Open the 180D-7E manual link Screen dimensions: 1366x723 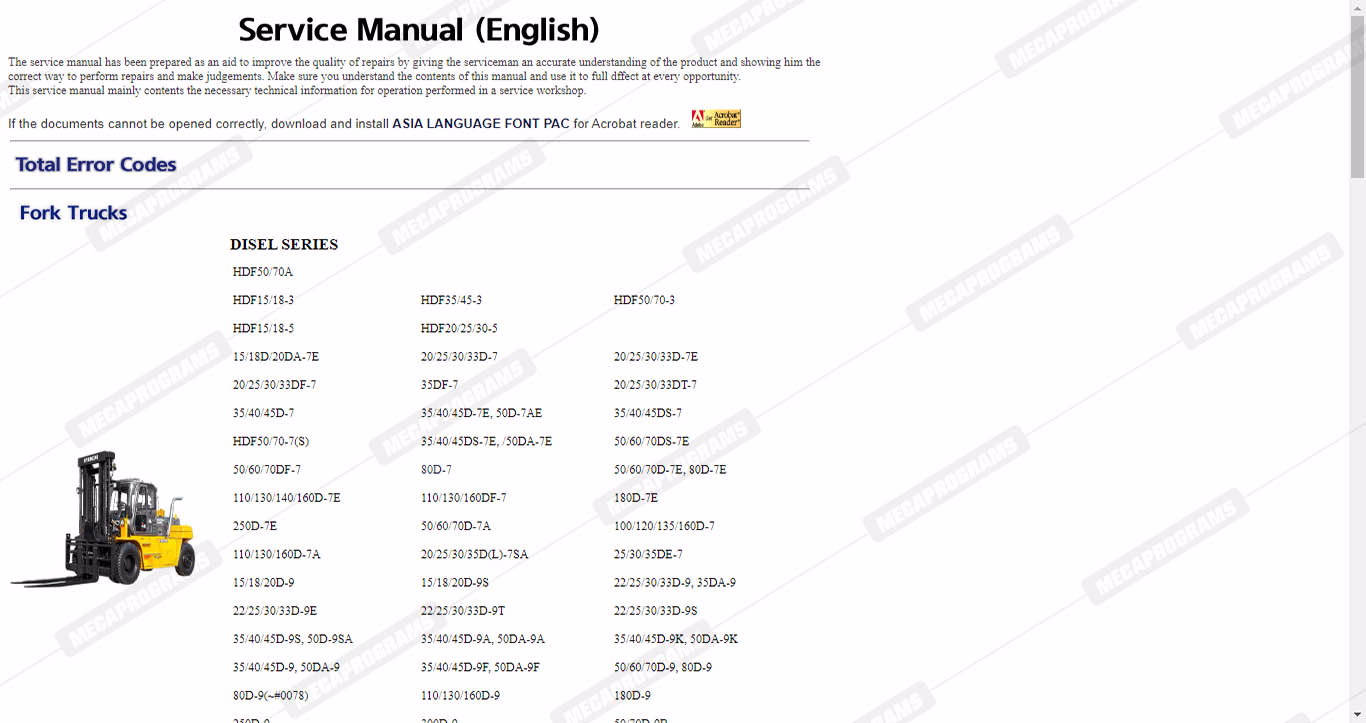click(636, 498)
